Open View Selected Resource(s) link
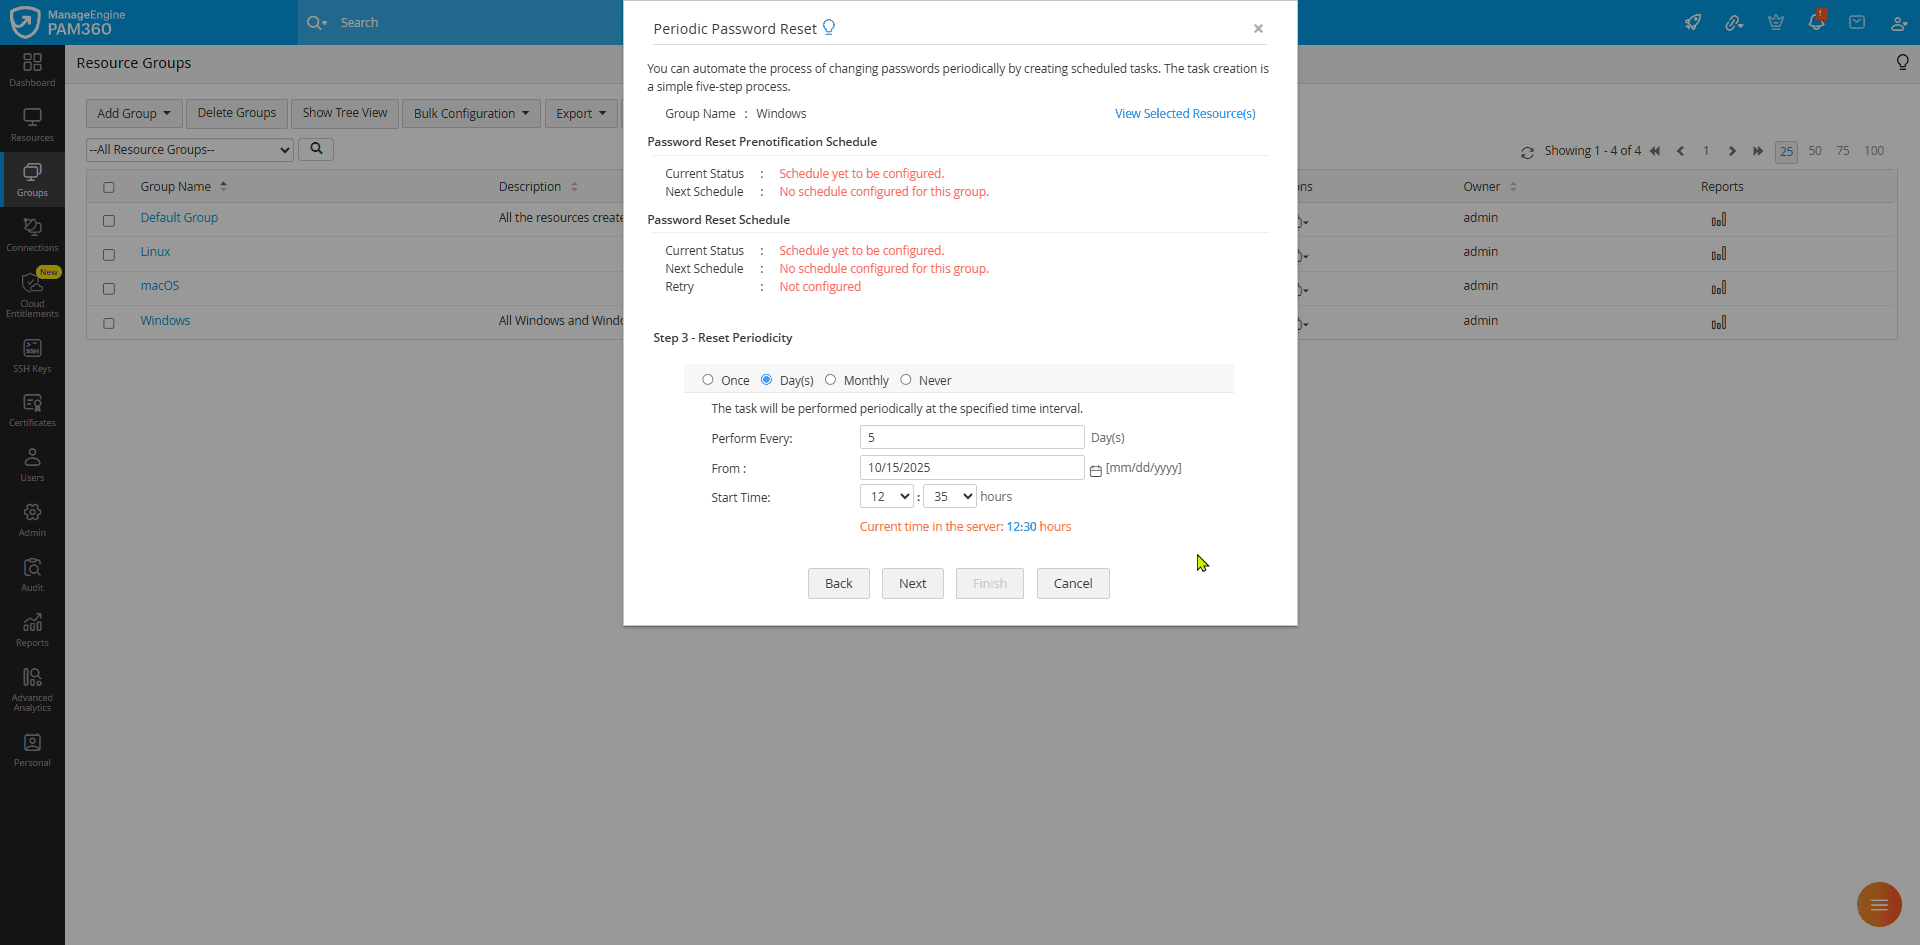This screenshot has height=945, width=1920. 1185,113
